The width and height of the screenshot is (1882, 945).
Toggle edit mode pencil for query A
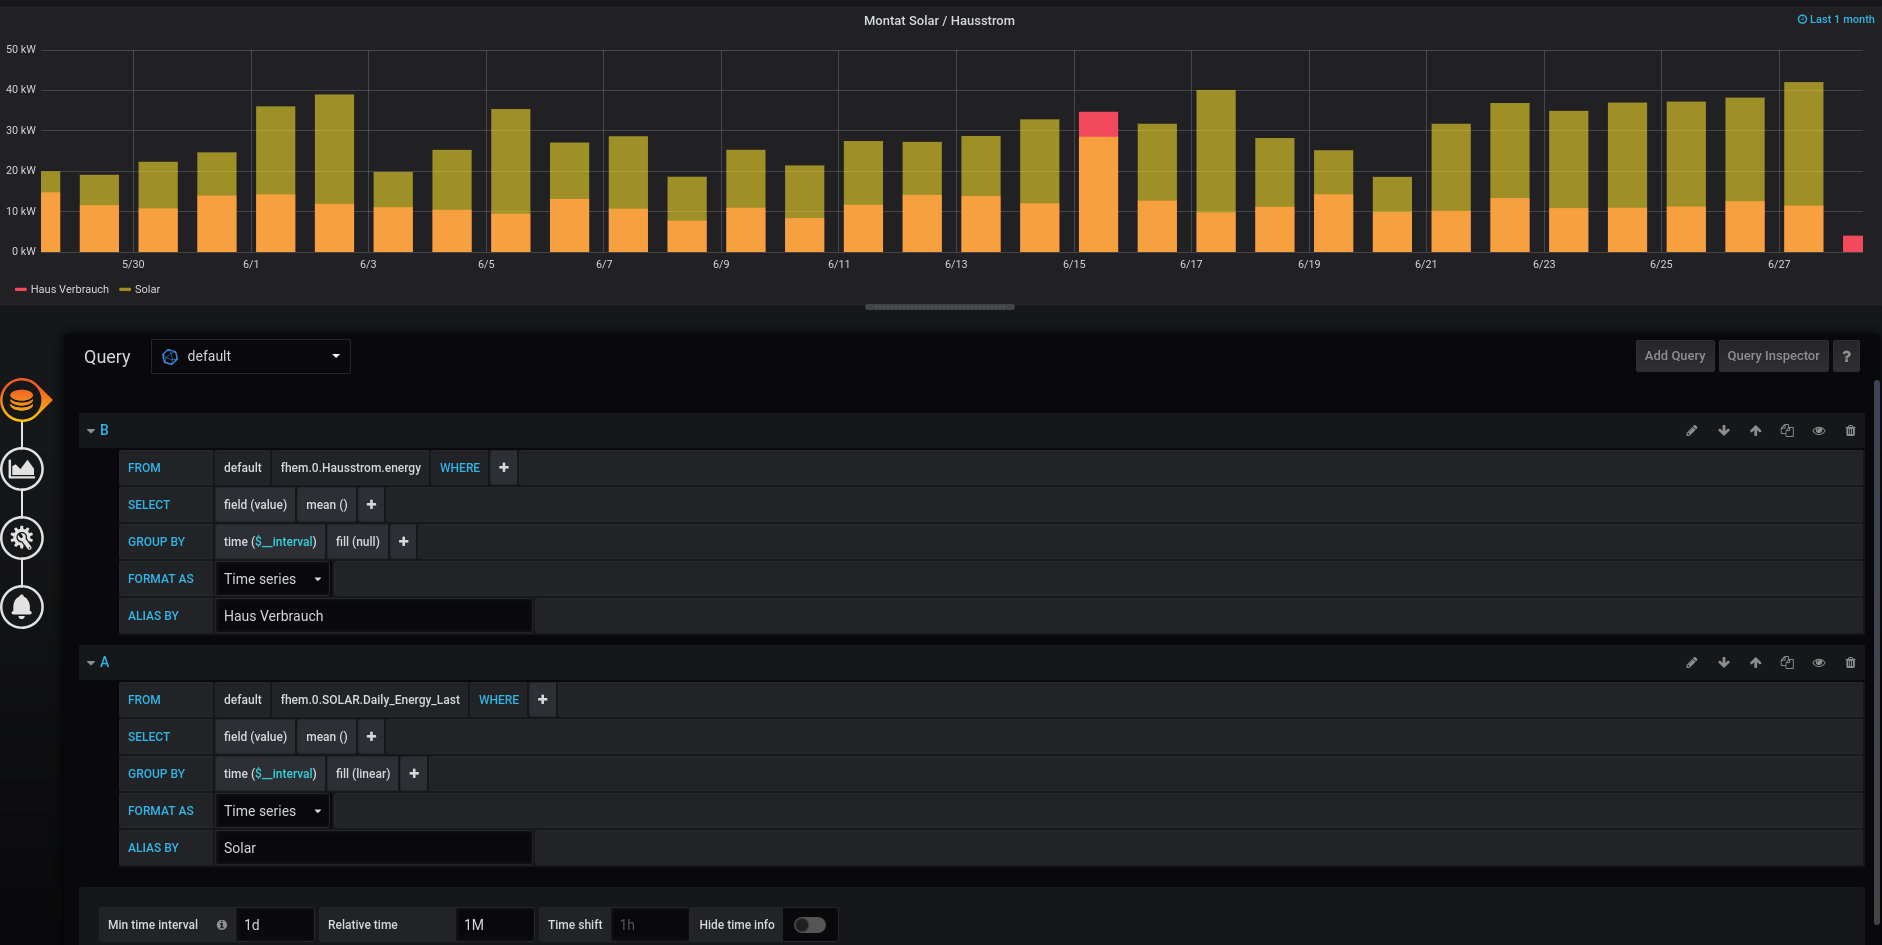tap(1691, 663)
